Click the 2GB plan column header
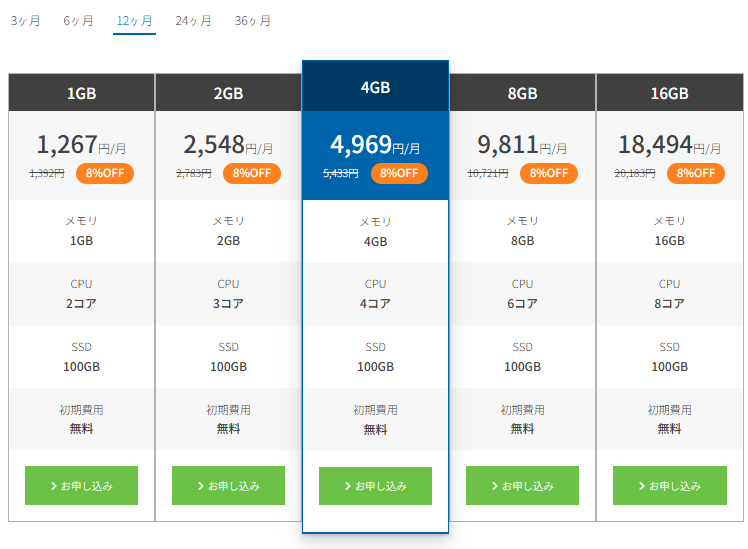Screen dimensions: 748x549 [x=228, y=93]
